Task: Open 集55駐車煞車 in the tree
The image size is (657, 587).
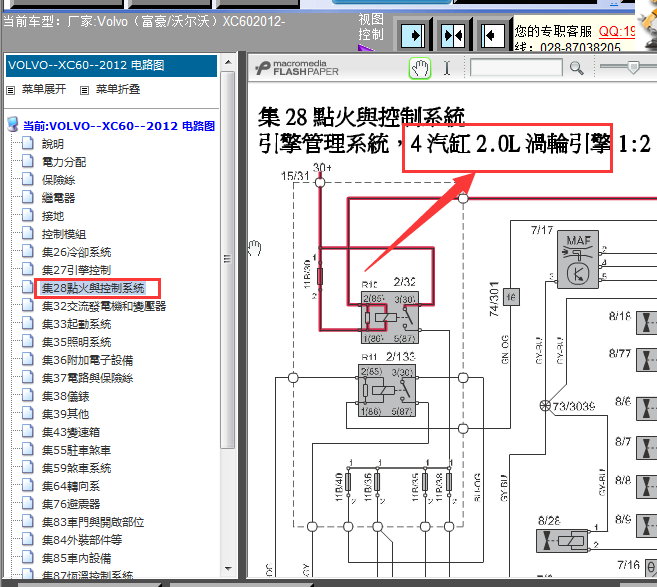Action: [76, 450]
